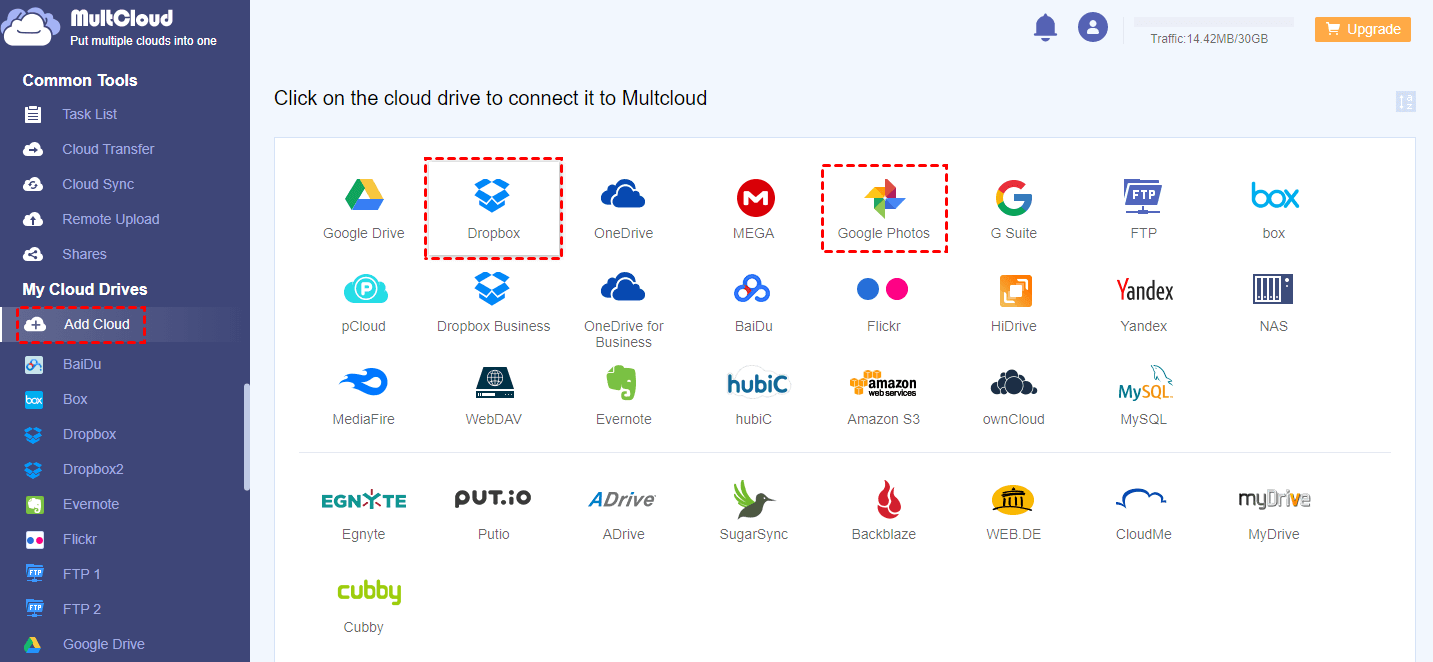Select Flickr in the cloud grid
The width and height of the screenshot is (1433, 662).
pyautogui.click(x=883, y=289)
